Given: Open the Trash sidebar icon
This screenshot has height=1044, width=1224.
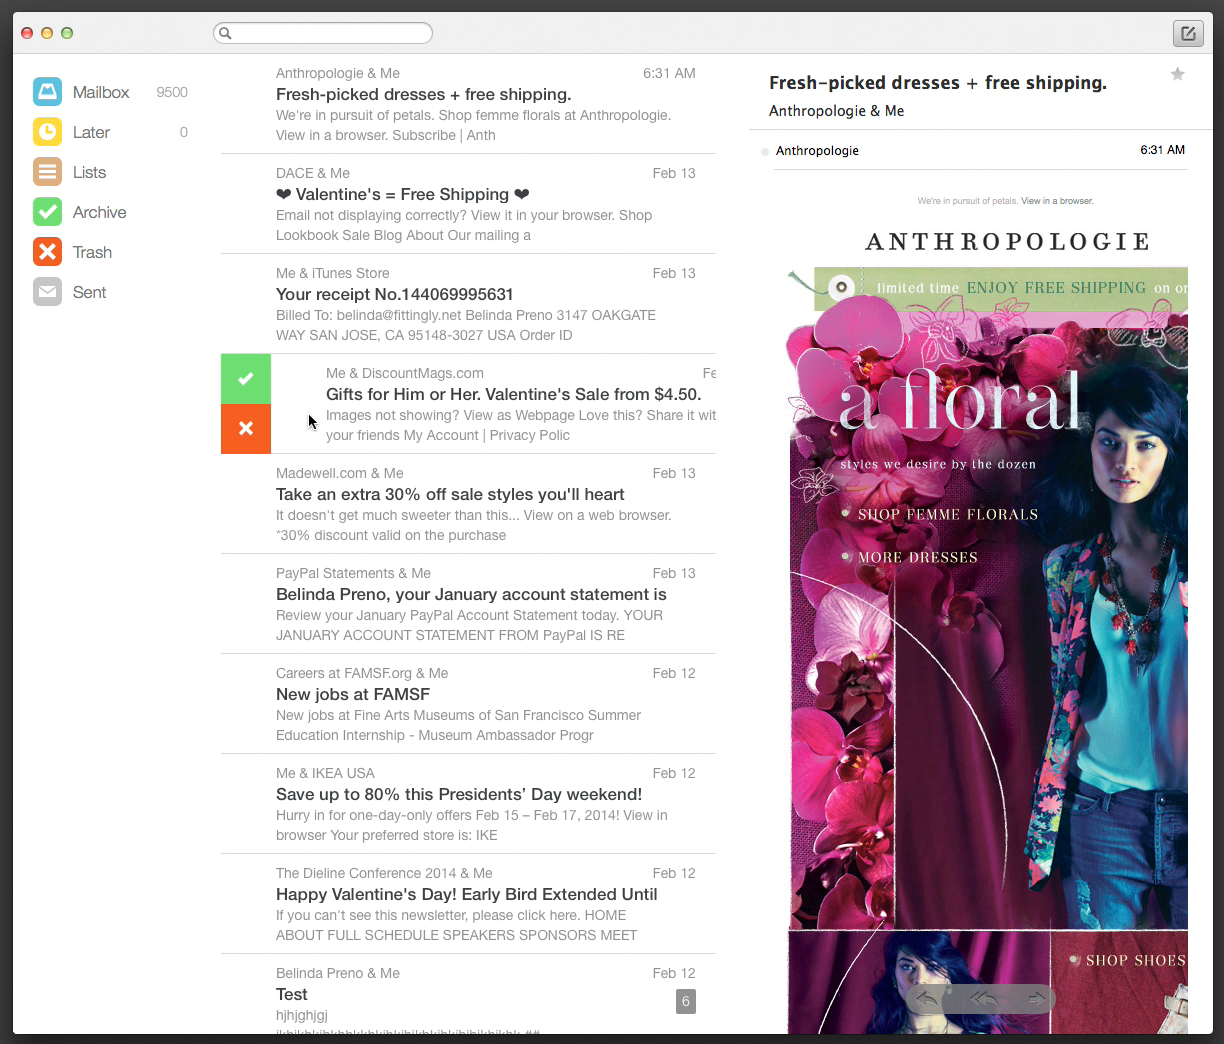Looking at the screenshot, I should [47, 252].
